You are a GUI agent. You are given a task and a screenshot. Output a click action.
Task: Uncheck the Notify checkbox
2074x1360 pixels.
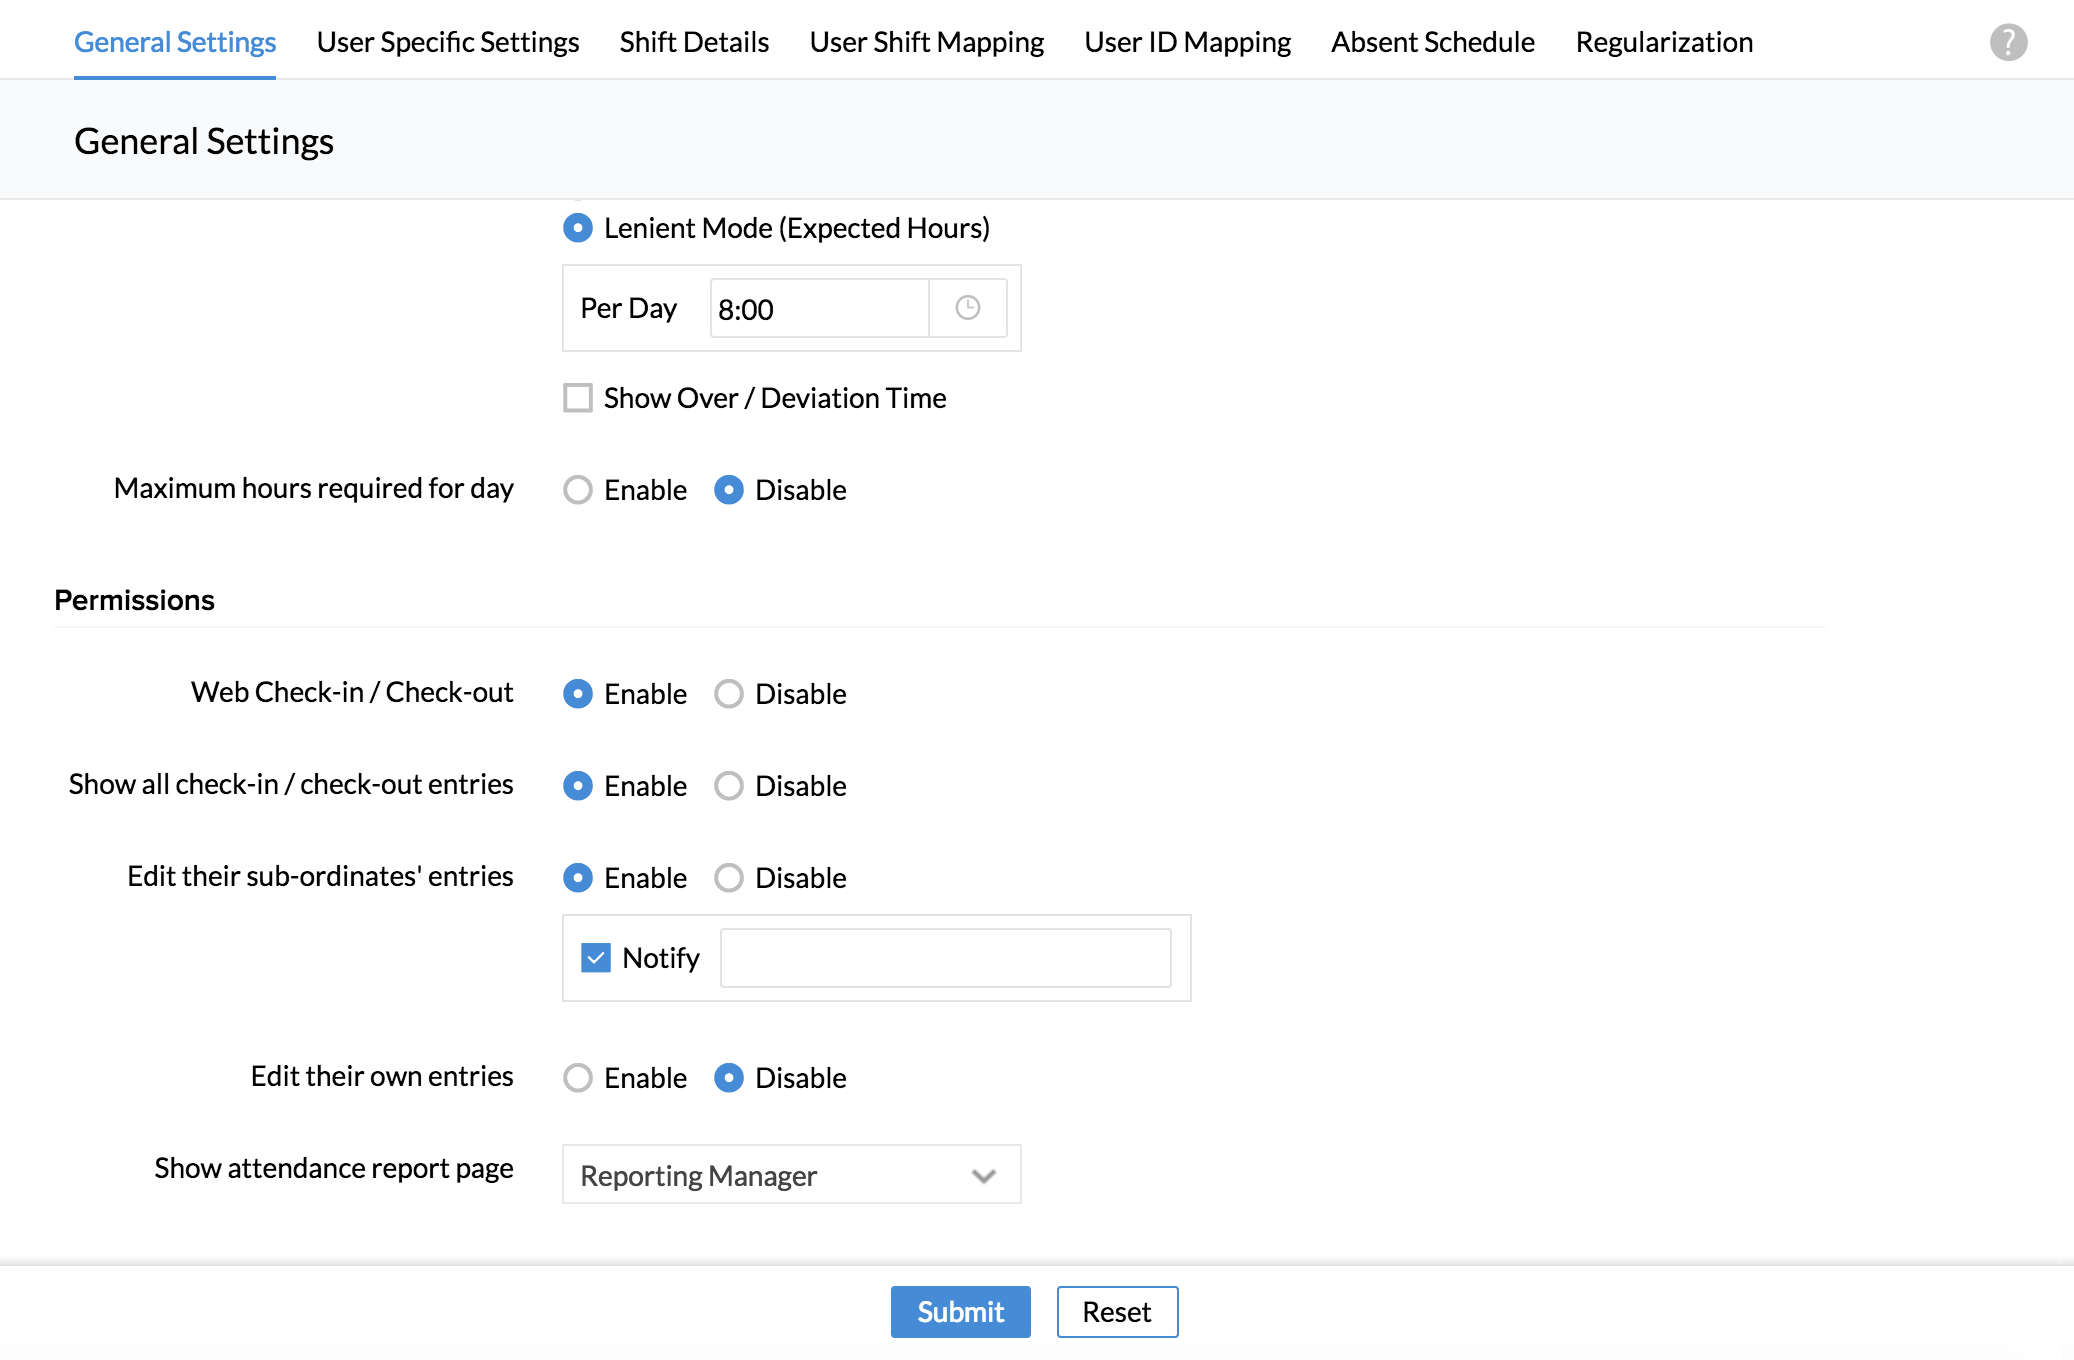coord(596,958)
